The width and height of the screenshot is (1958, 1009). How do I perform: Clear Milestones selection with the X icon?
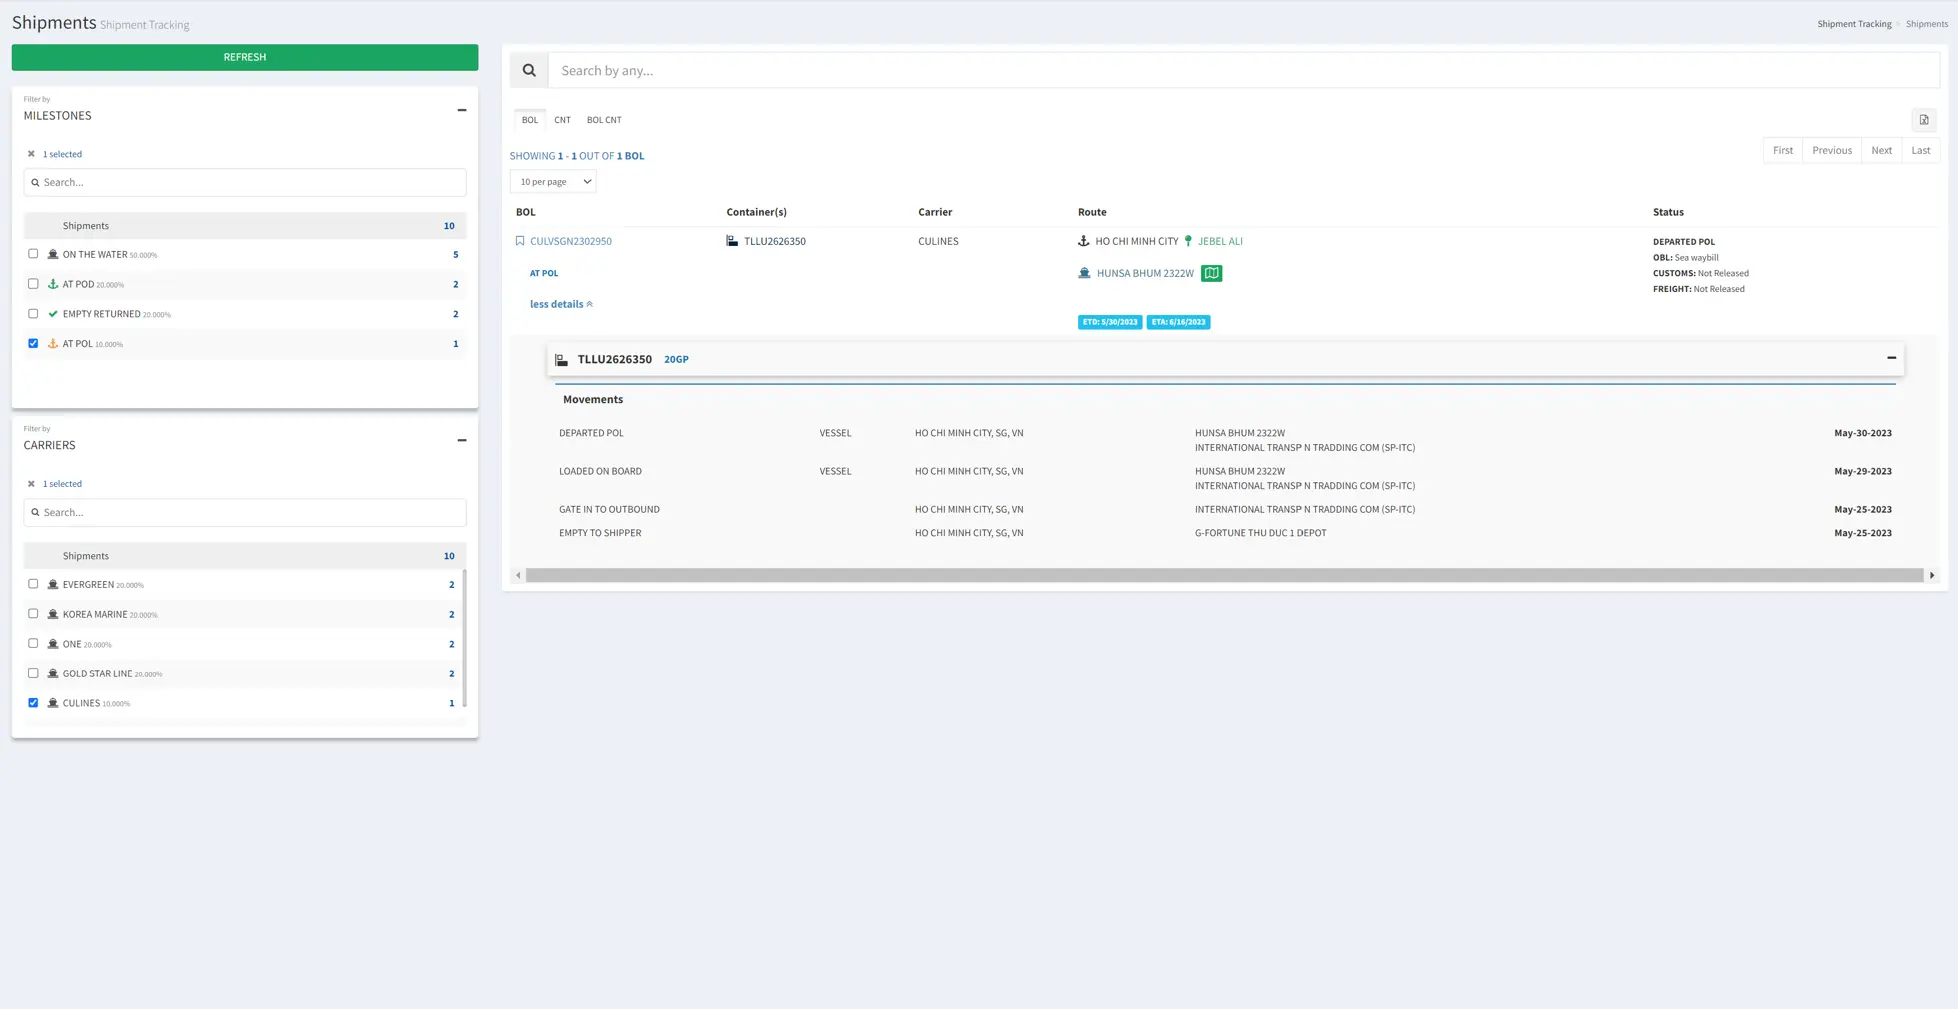31,154
